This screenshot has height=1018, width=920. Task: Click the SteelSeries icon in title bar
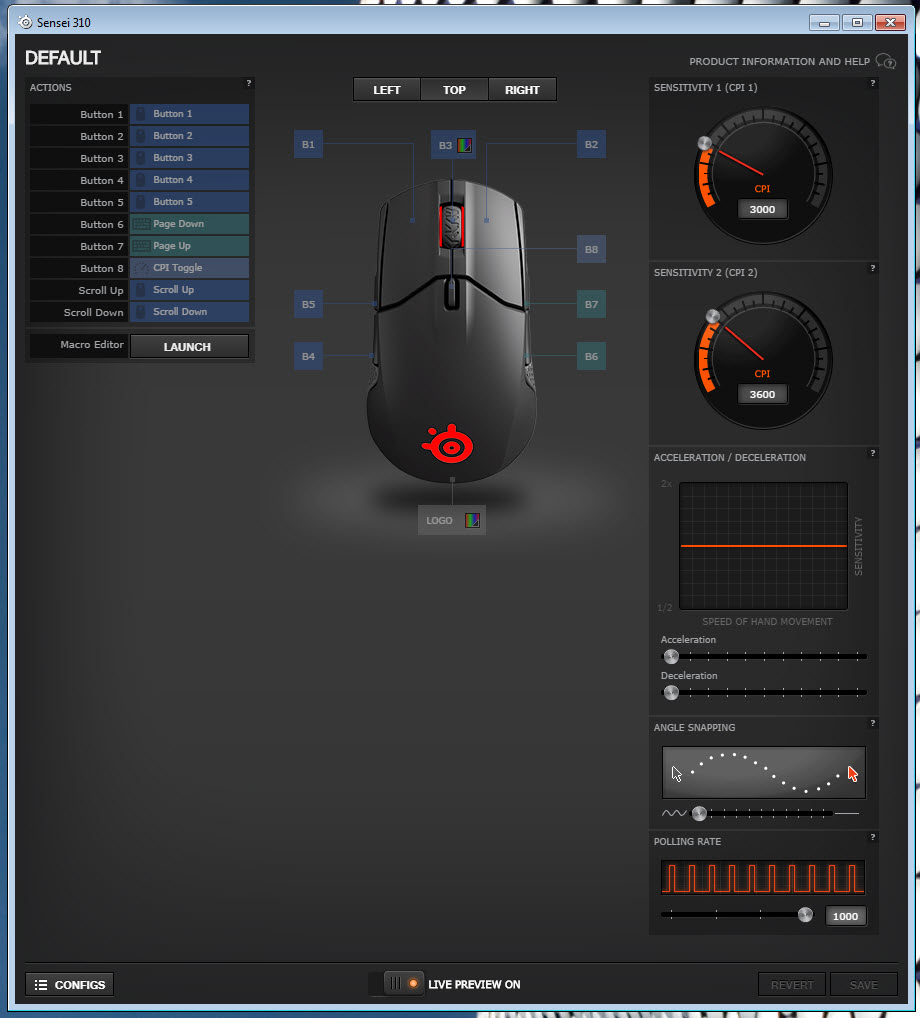point(25,22)
